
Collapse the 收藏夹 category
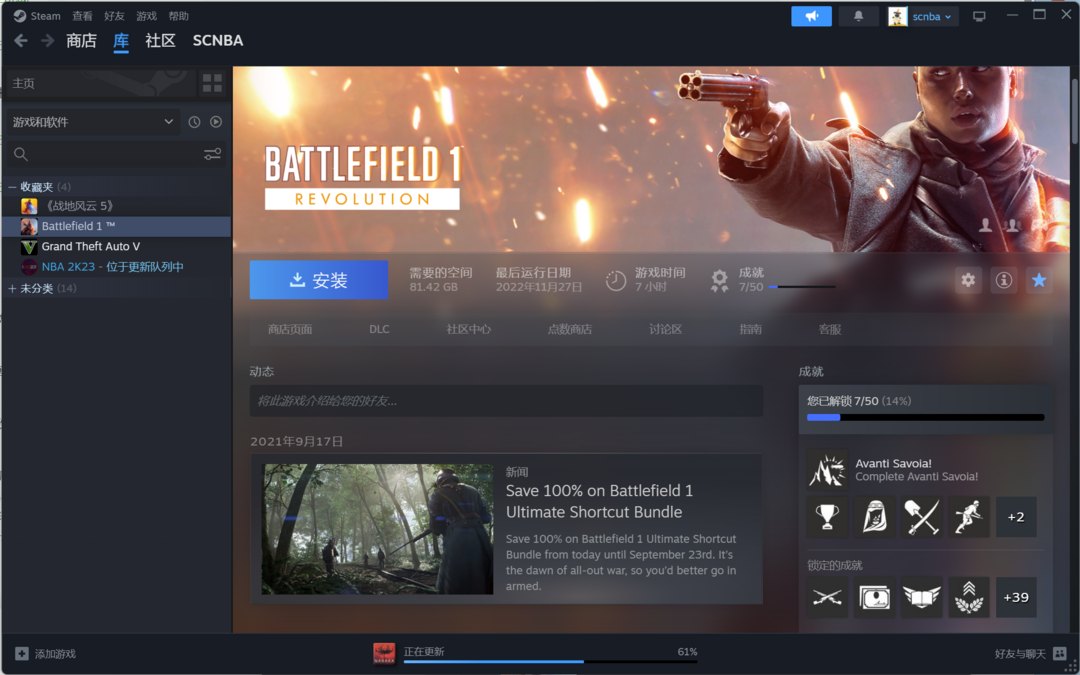pyautogui.click(x=12, y=187)
